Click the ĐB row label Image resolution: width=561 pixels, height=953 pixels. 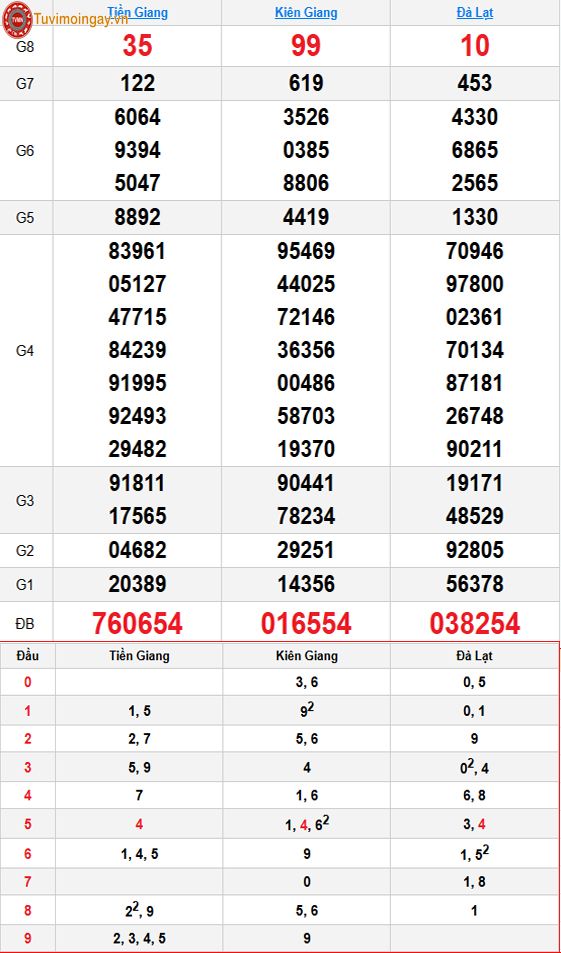[x=25, y=624]
